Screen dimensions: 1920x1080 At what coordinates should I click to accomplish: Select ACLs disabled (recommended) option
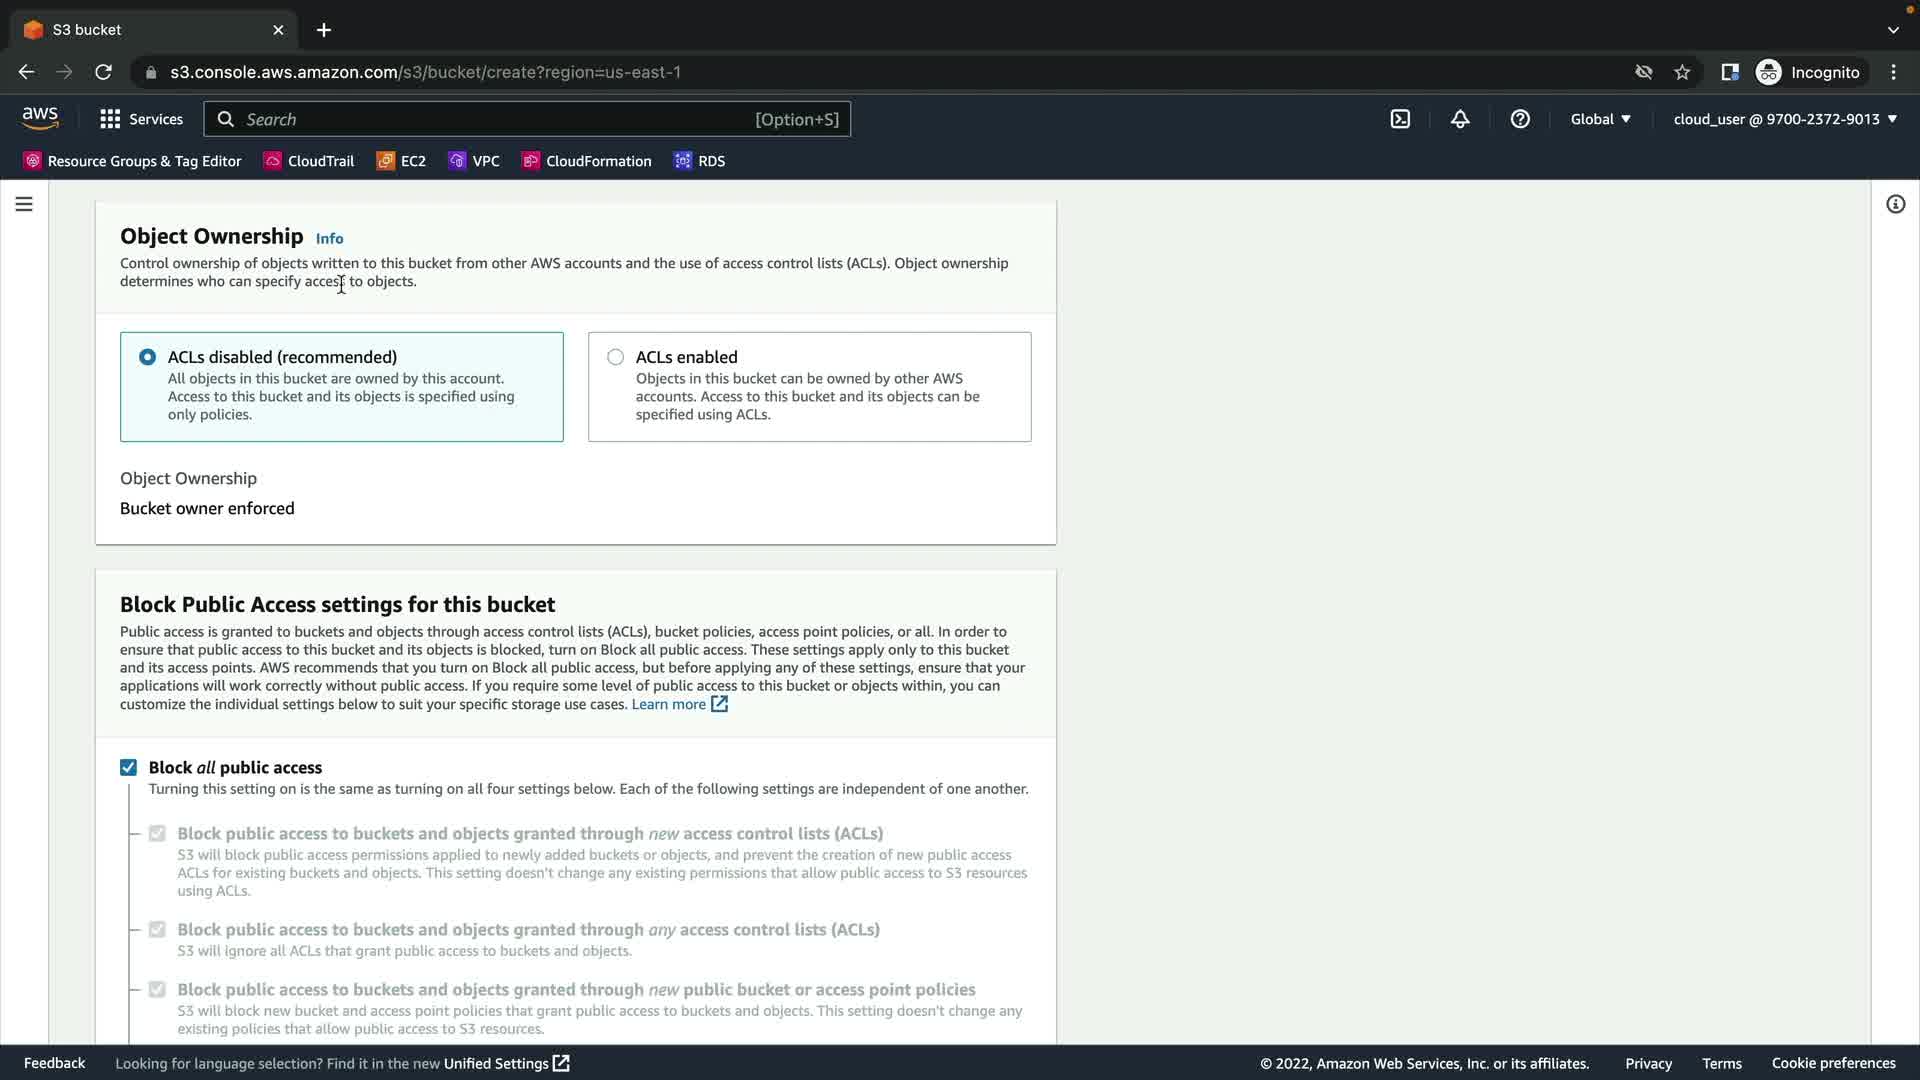pyautogui.click(x=148, y=357)
